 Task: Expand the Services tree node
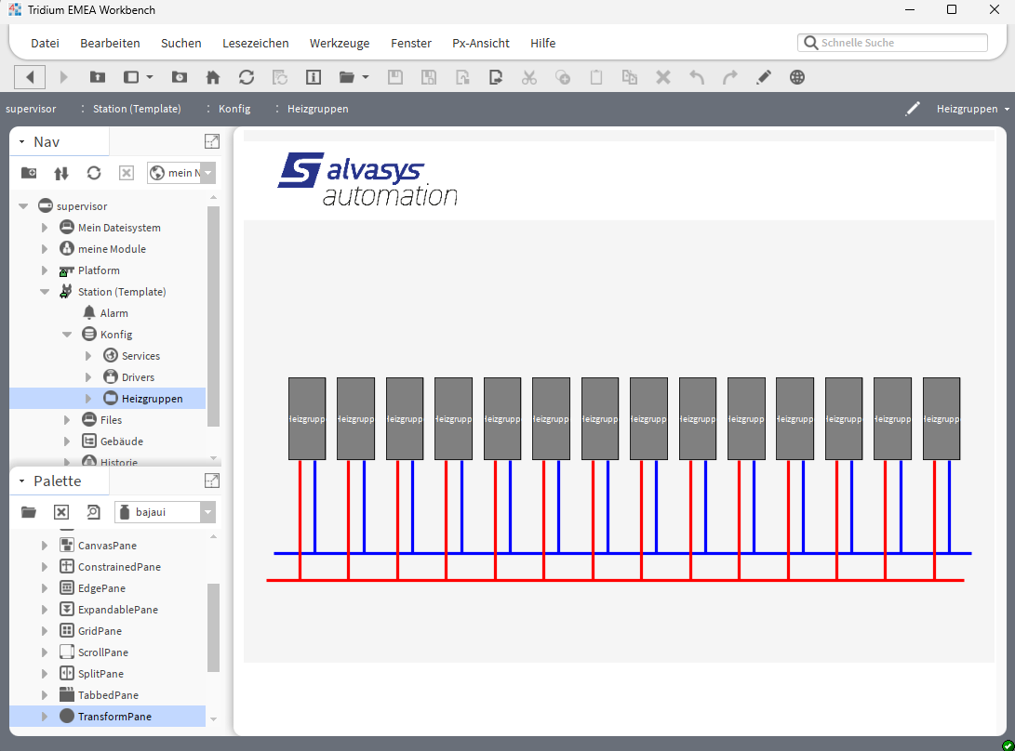tap(89, 355)
